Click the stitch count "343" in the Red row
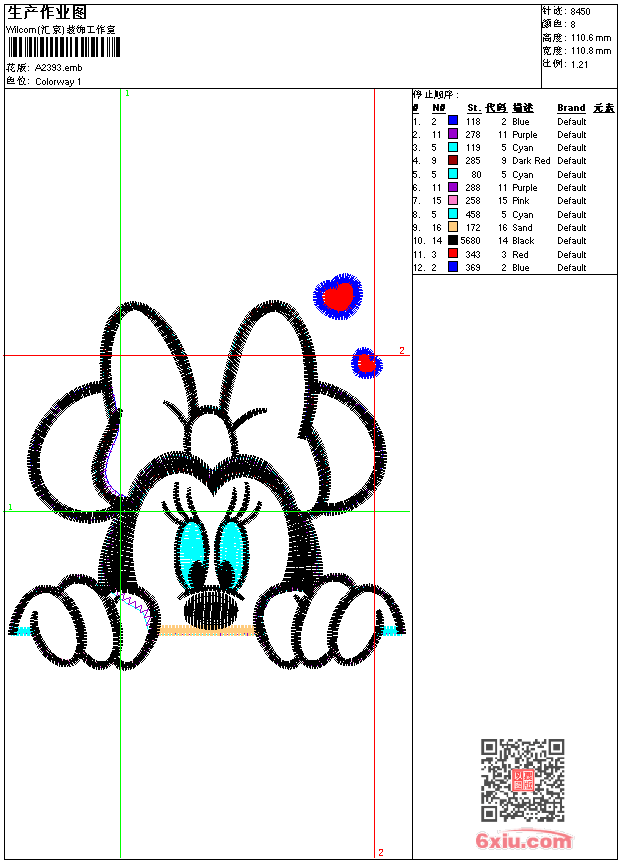620x860 pixels. [473, 254]
